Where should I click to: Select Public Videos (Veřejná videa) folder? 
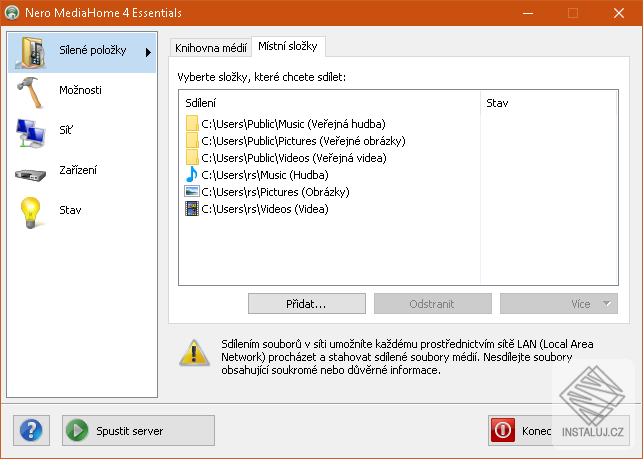[x=286, y=158]
